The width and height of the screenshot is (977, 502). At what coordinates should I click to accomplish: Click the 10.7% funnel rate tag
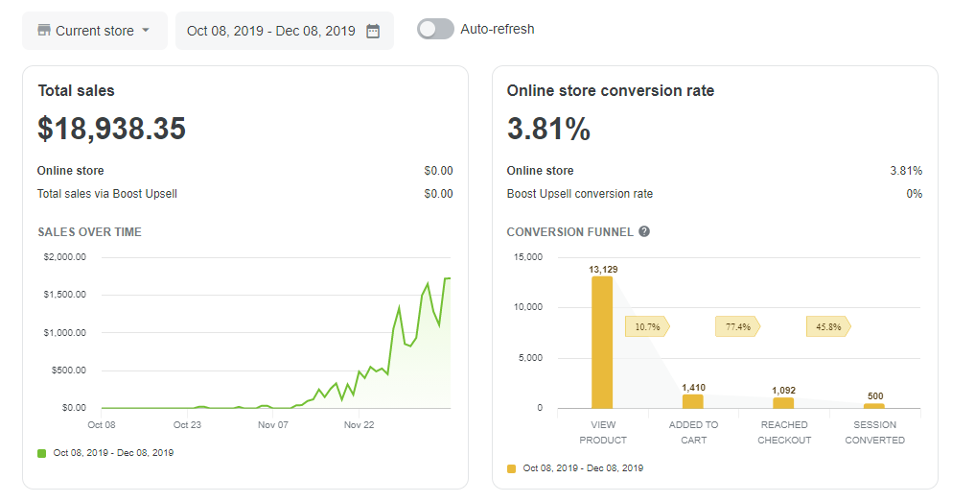[647, 326]
